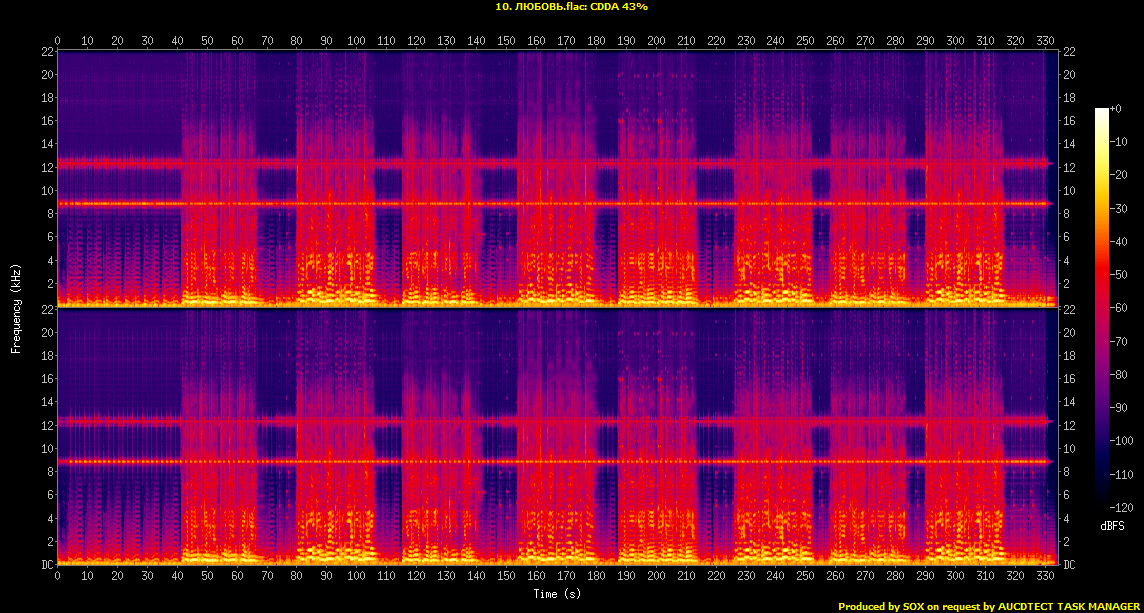Screen dimensions: 1144x613
Task: Click the "+0" label atop the color scale
Action: tap(1116, 108)
